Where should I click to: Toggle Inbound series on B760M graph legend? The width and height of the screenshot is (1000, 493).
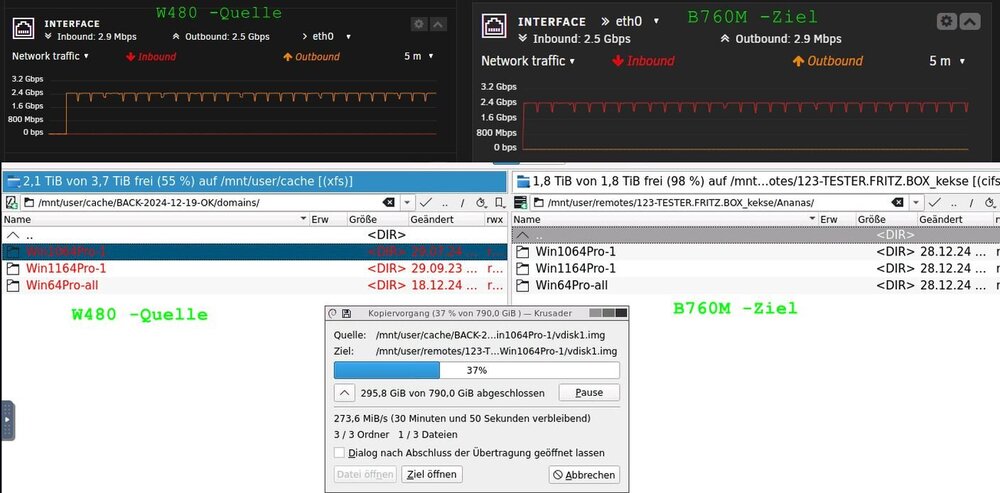point(643,61)
